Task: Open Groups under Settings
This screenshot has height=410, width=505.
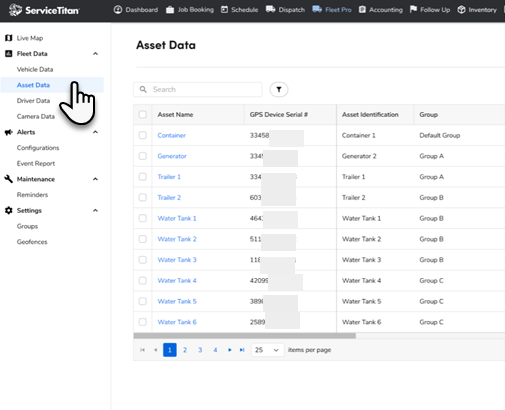Action: pyautogui.click(x=27, y=226)
